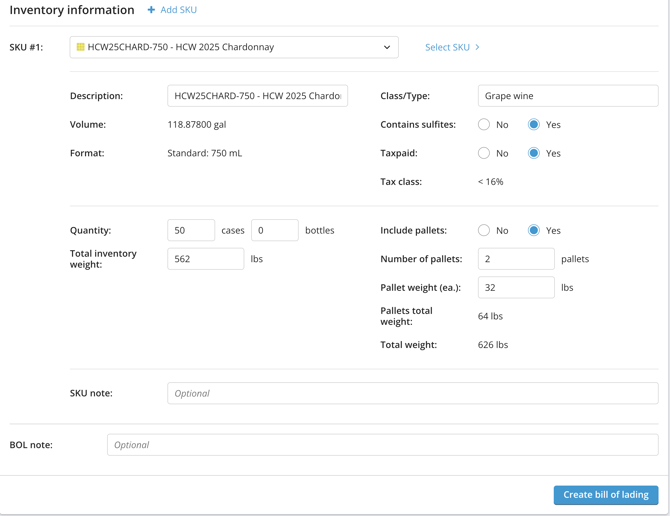Focus the Quantity bottles field
670x516 pixels.
pos(275,230)
